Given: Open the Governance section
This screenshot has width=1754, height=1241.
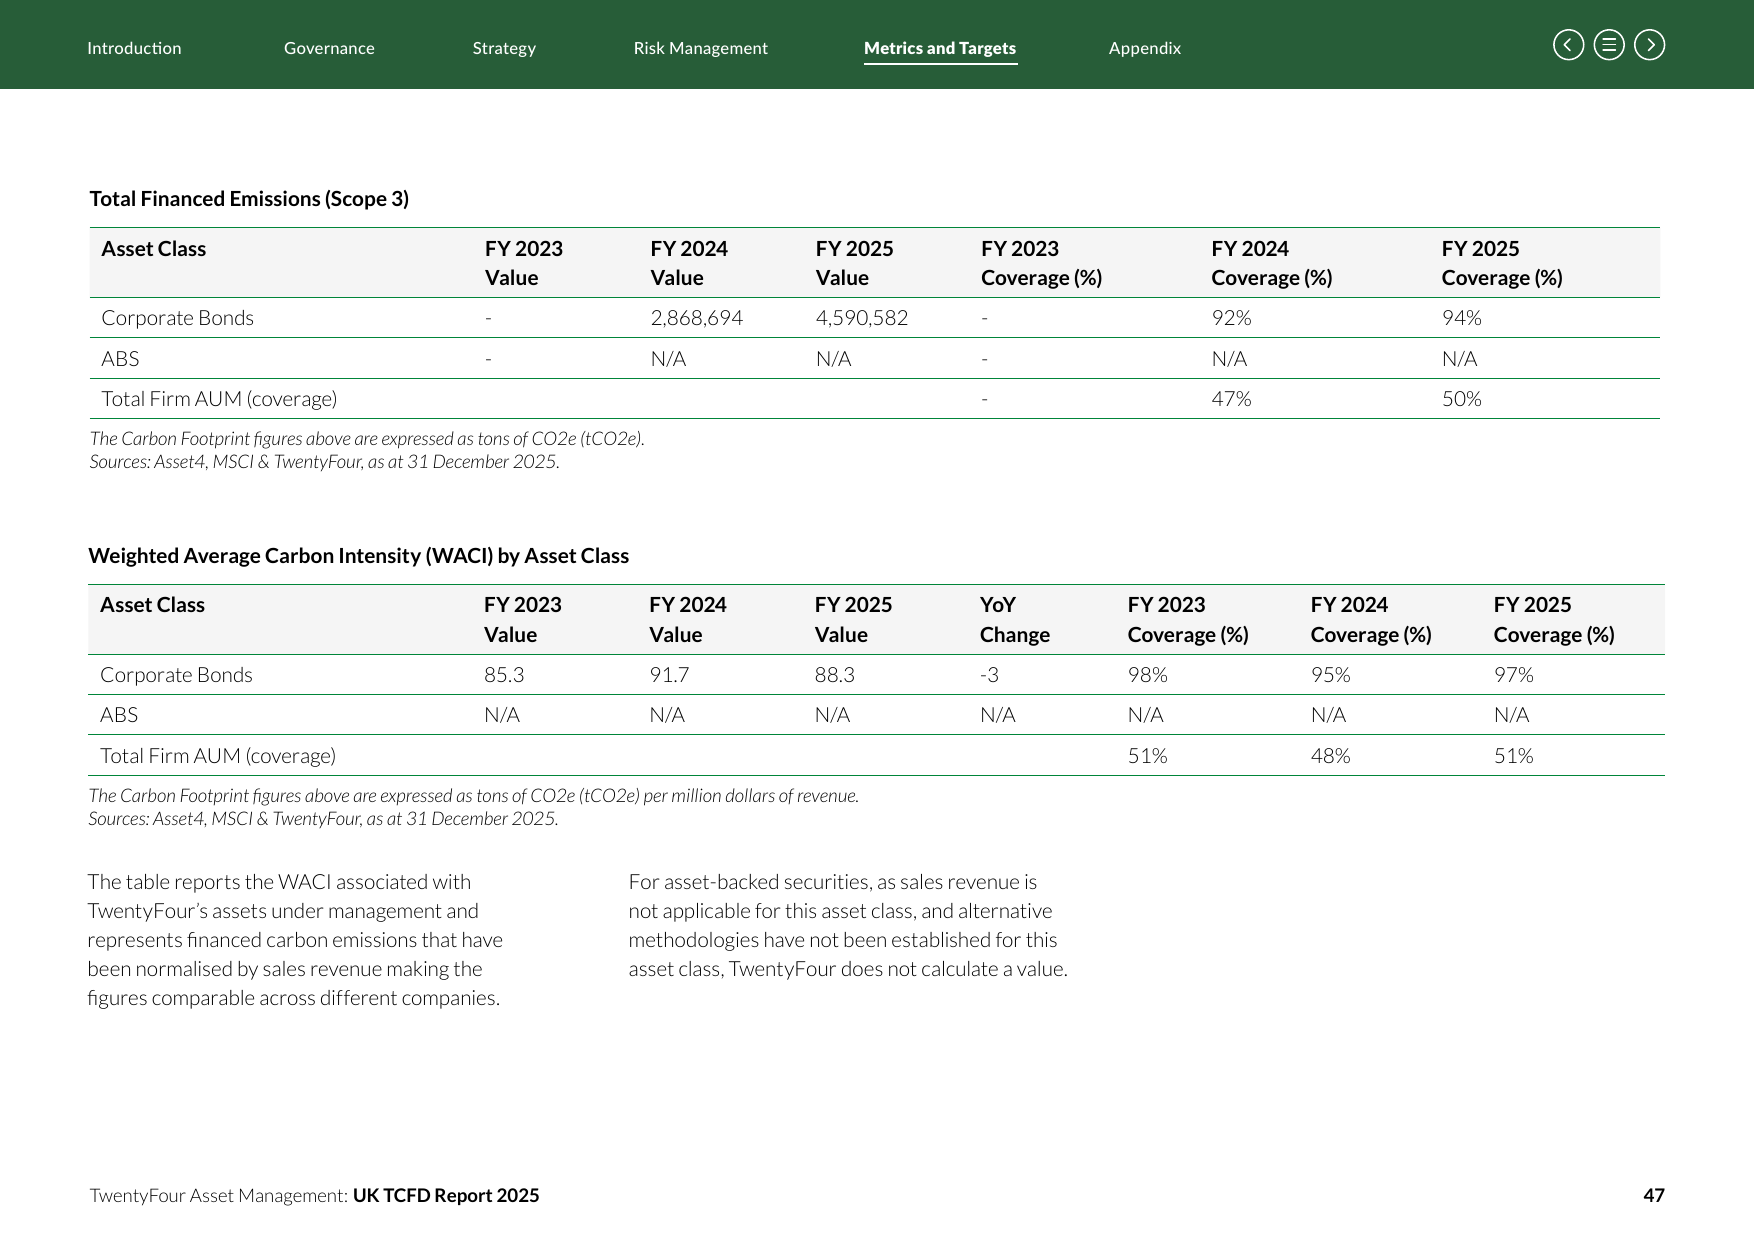Looking at the screenshot, I should pos(329,48).
